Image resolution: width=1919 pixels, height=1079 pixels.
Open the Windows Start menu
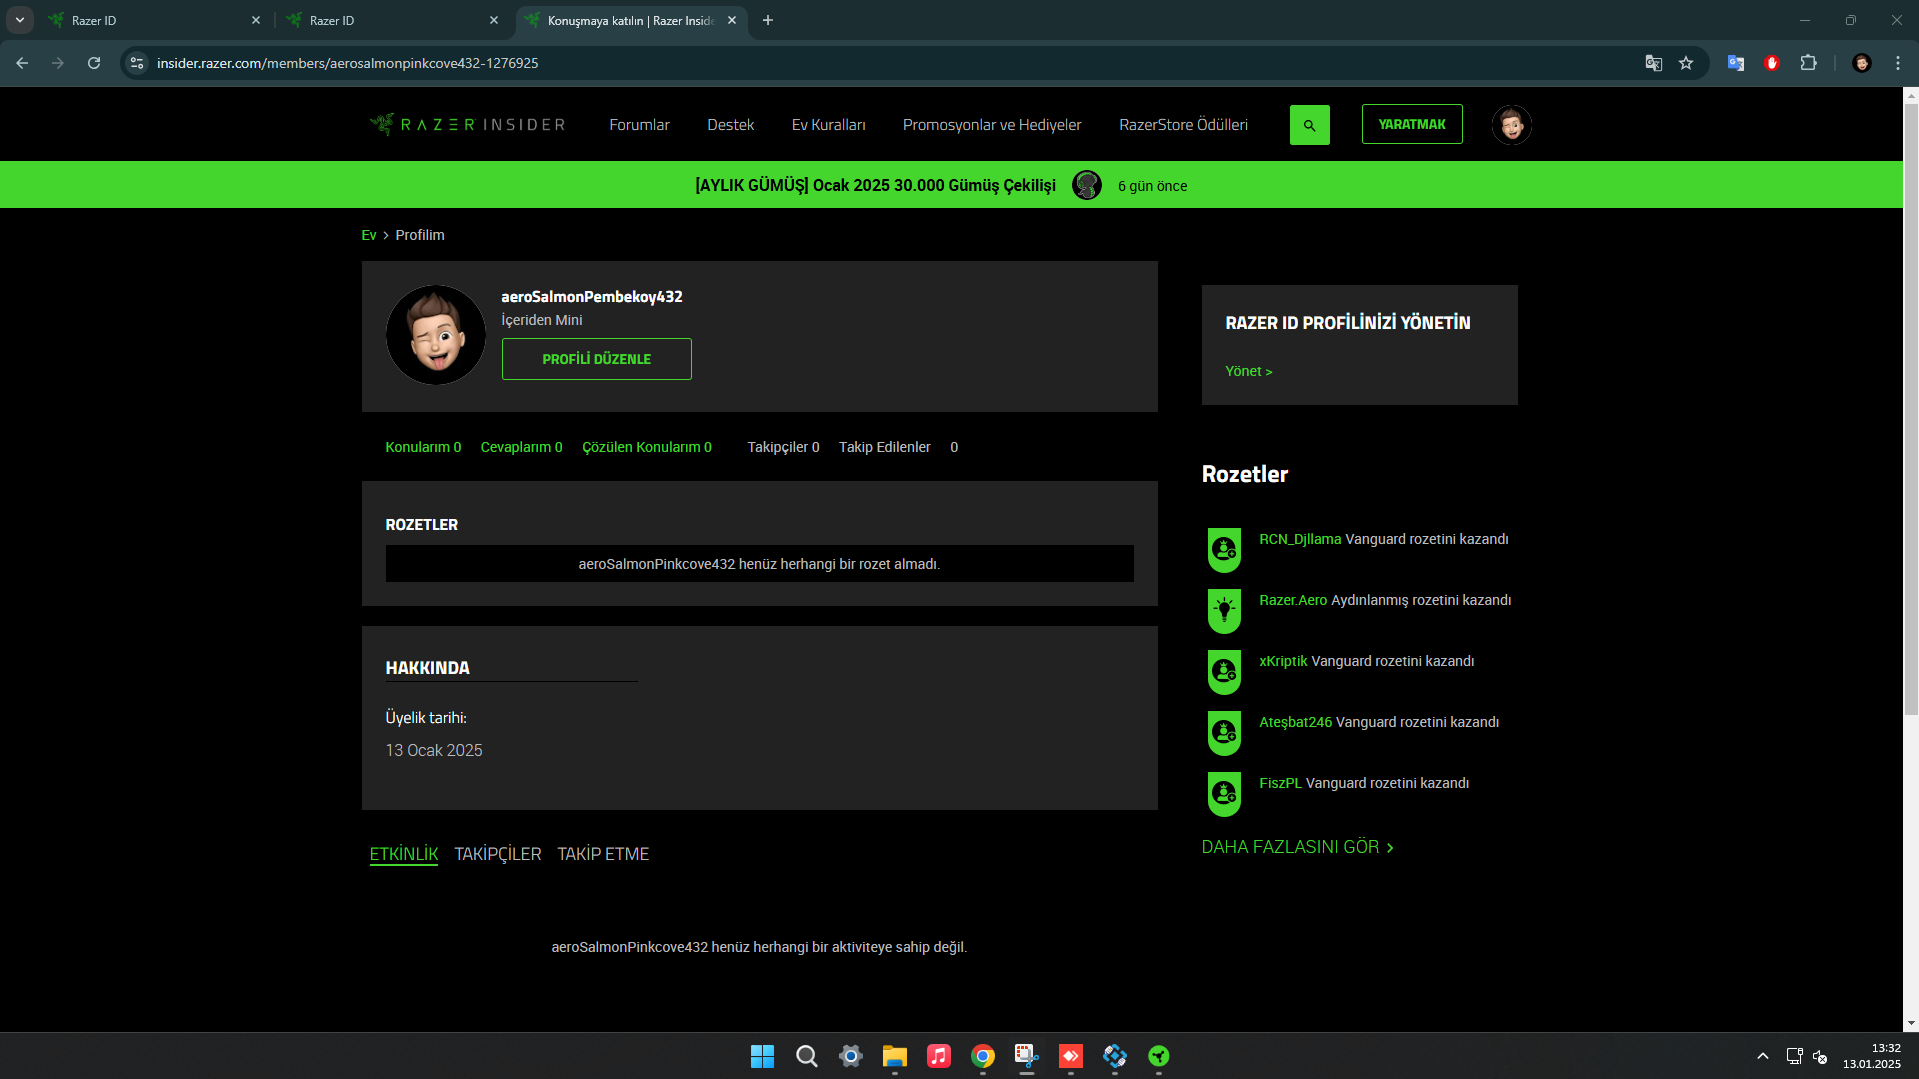[762, 1056]
